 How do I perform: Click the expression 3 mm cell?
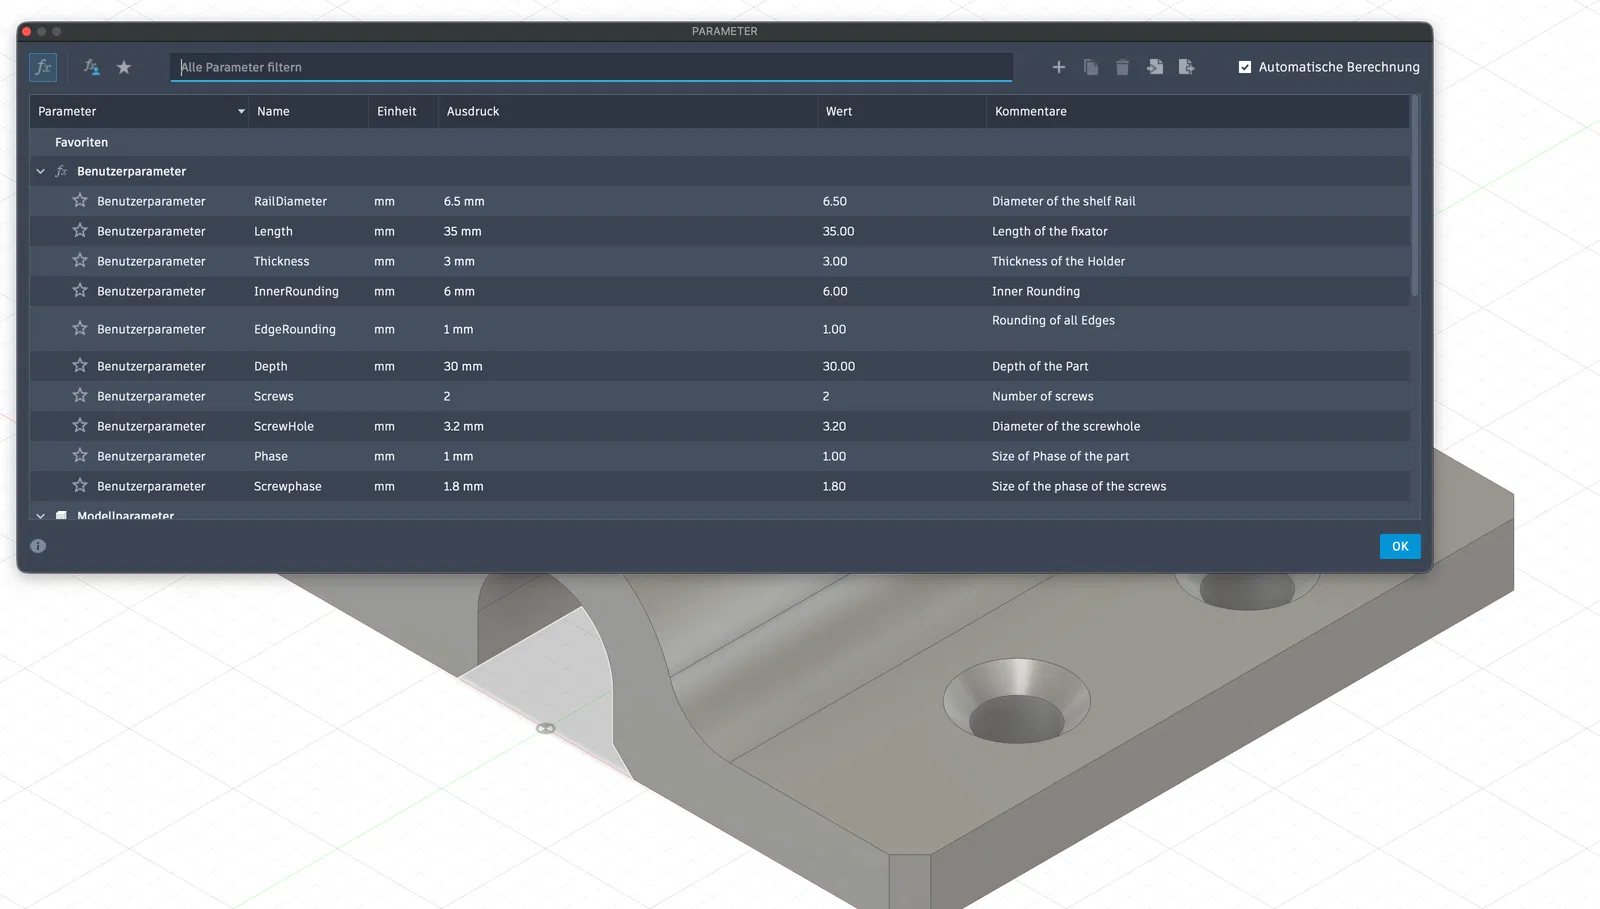pyautogui.click(x=459, y=261)
